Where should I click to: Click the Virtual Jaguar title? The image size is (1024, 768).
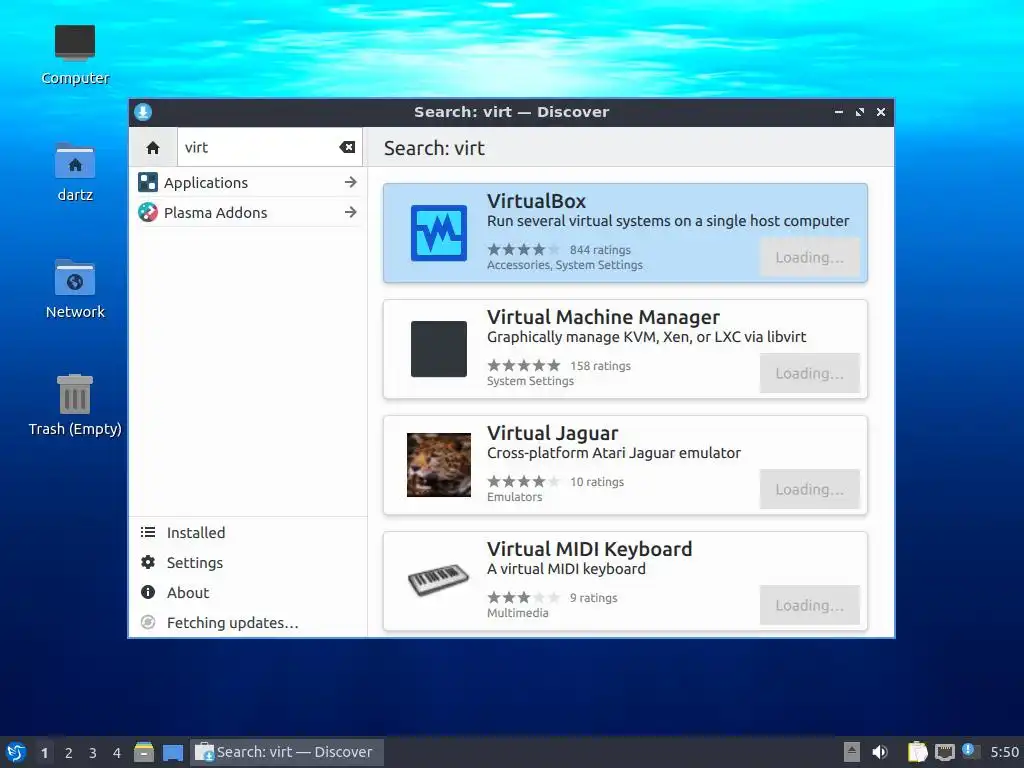click(552, 434)
